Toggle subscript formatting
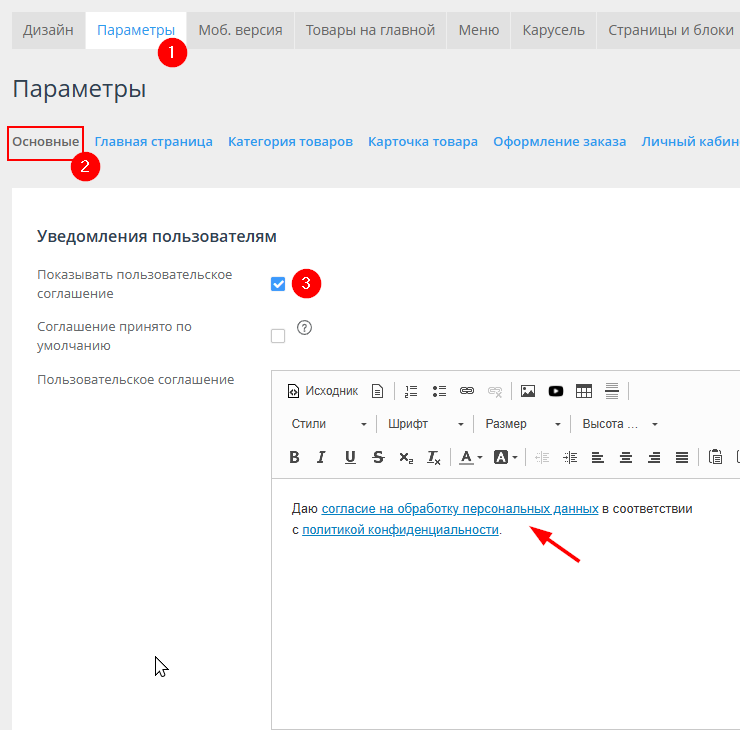The width and height of the screenshot is (740, 730). pos(406,457)
